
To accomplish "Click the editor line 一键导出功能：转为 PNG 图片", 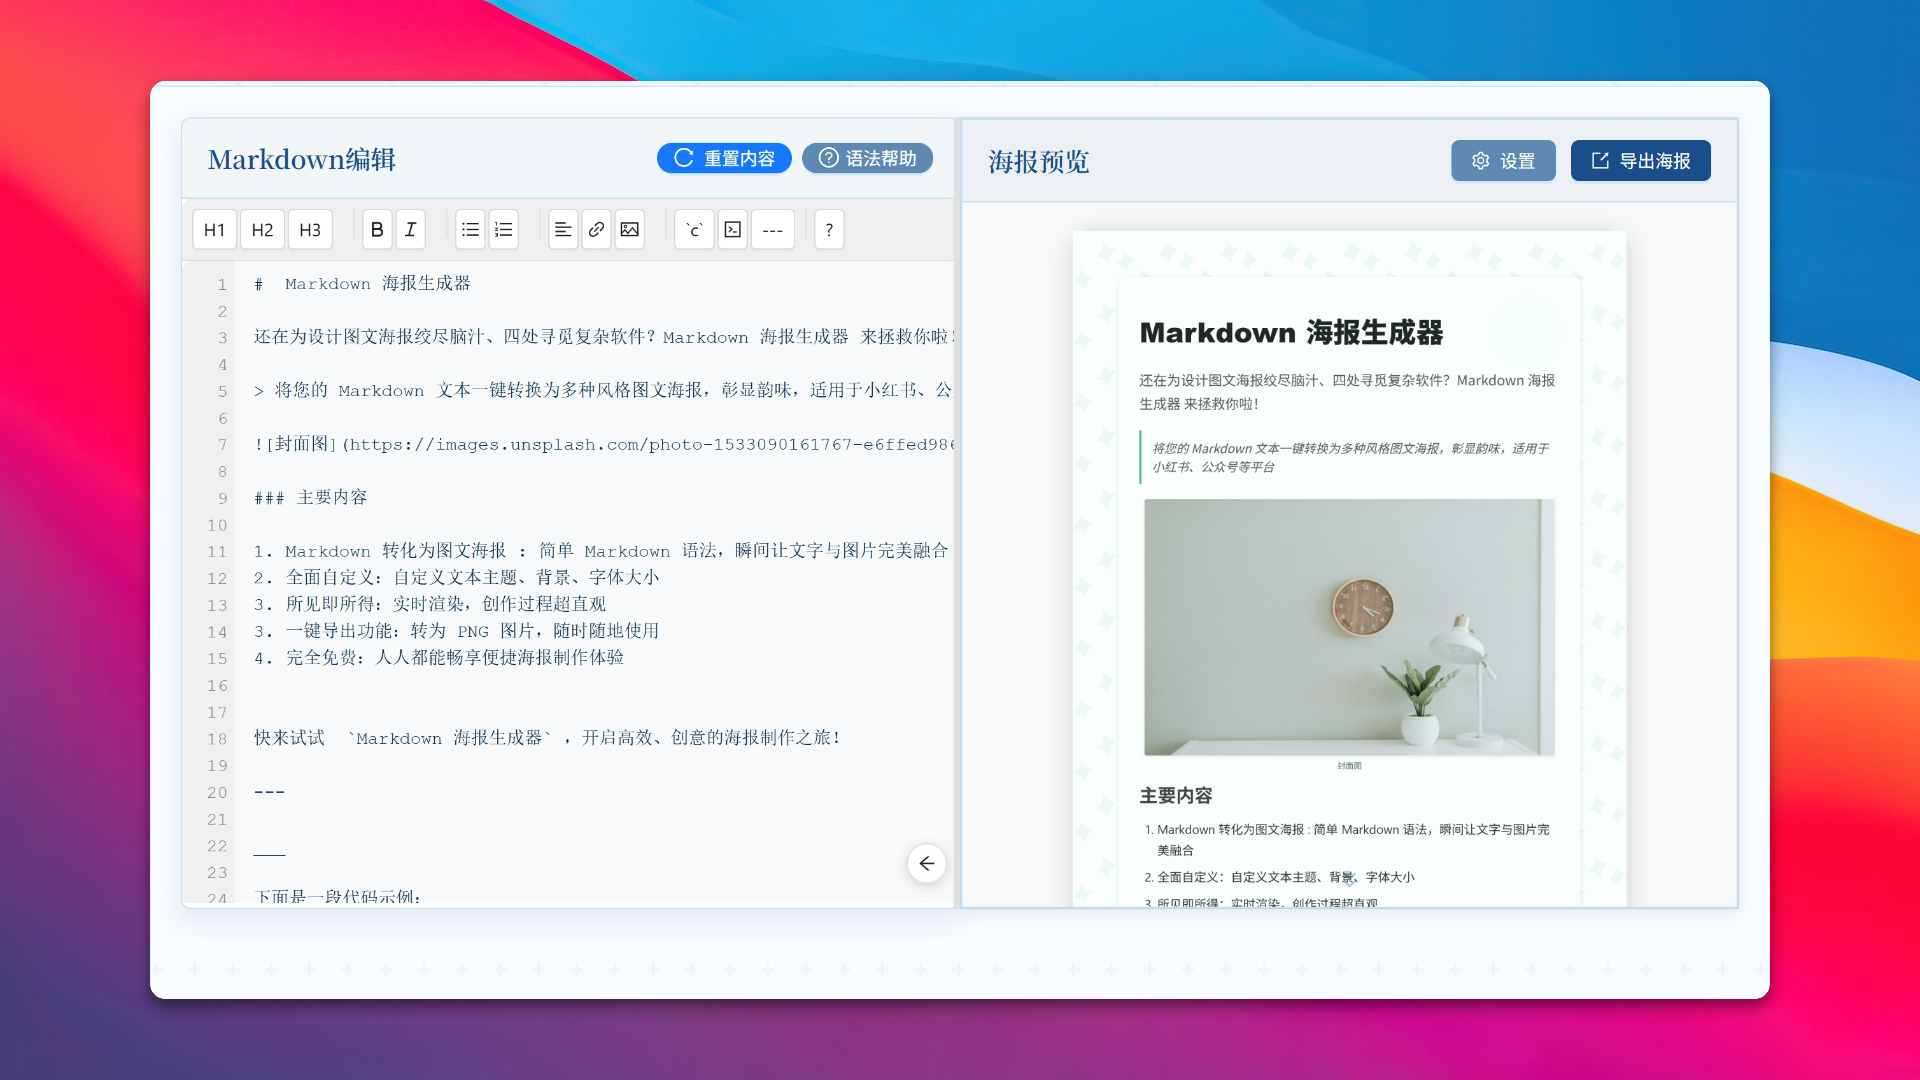I will click(x=457, y=631).
